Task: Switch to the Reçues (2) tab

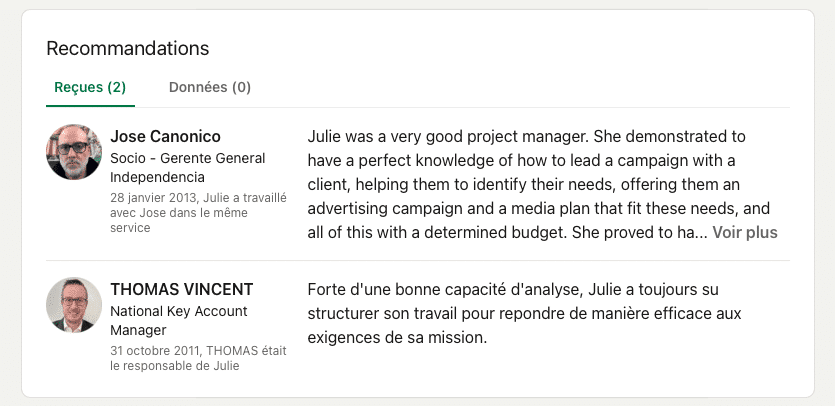Action: [x=90, y=87]
